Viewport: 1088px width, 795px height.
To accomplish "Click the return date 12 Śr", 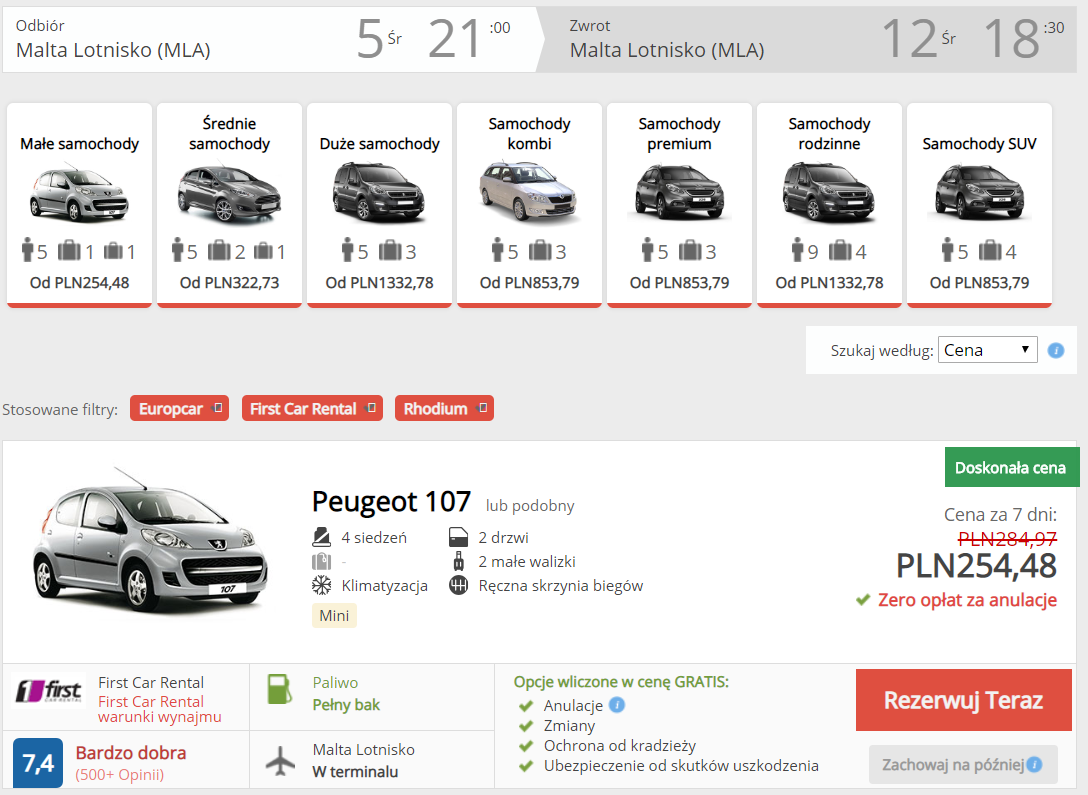I will tap(918, 39).
